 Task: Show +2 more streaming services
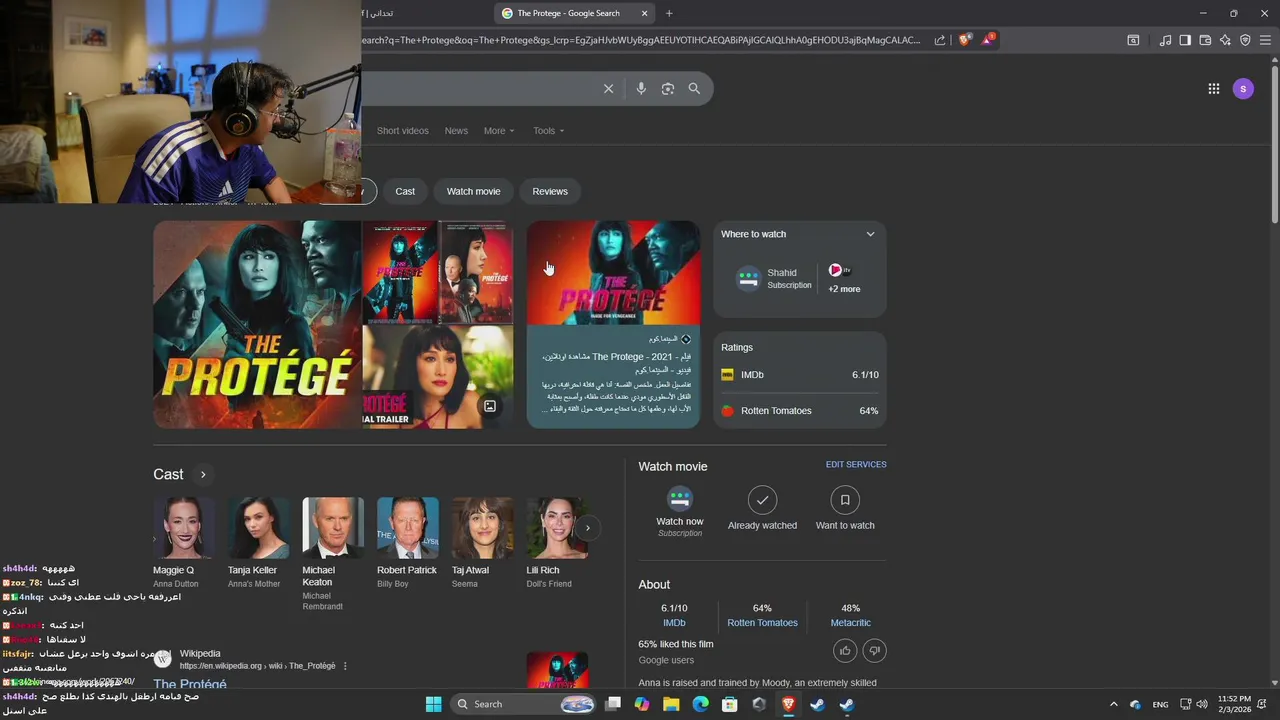(844, 279)
